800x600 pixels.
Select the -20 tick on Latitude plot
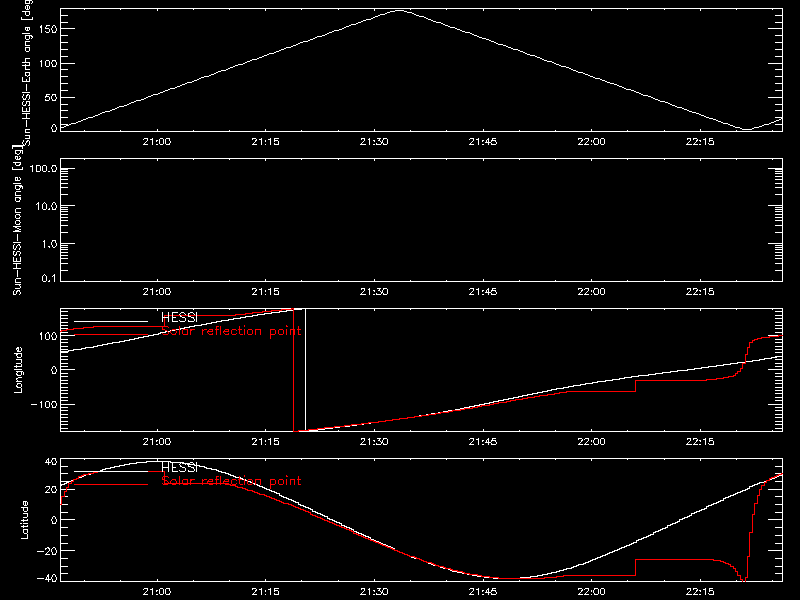tap(46, 551)
